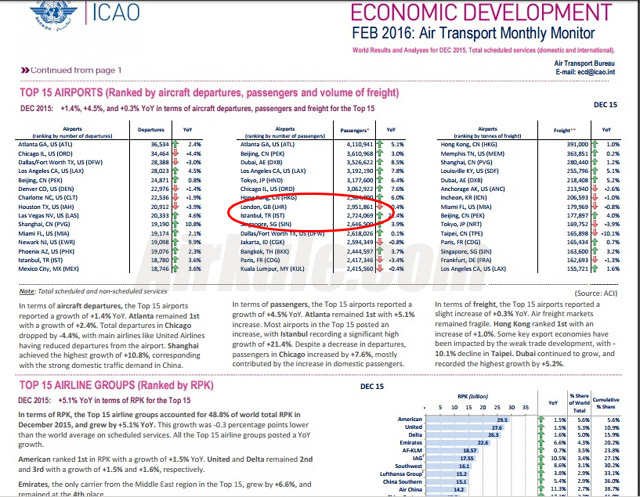
Task: Click red down arrow in Chicago departures row
Action: coord(176,153)
